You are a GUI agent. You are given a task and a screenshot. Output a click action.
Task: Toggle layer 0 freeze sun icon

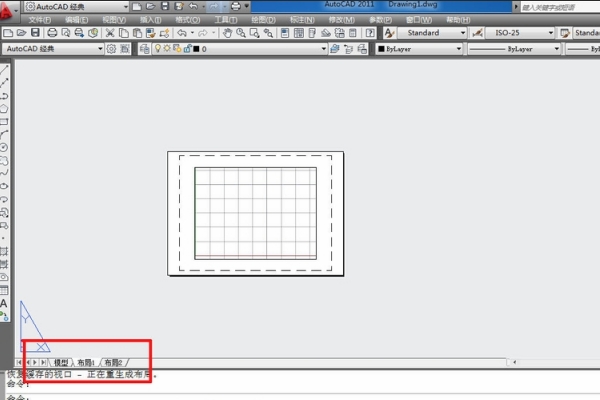167,49
